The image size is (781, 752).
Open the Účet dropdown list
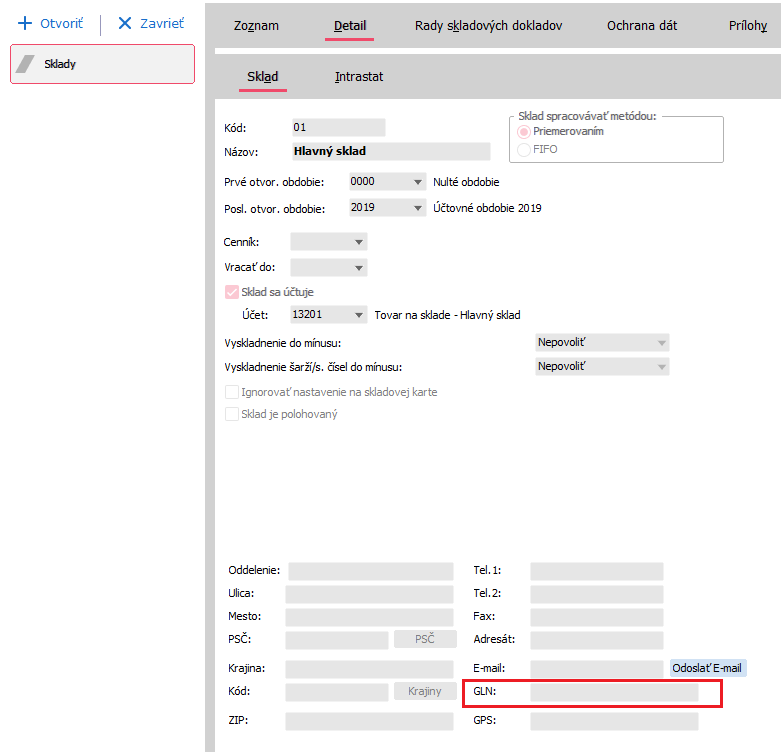[x=359, y=315]
